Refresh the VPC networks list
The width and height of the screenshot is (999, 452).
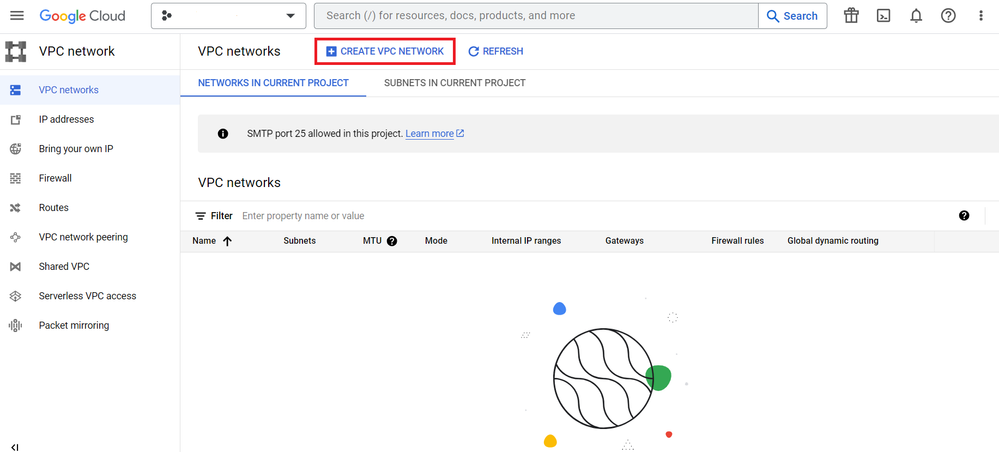[495, 51]
